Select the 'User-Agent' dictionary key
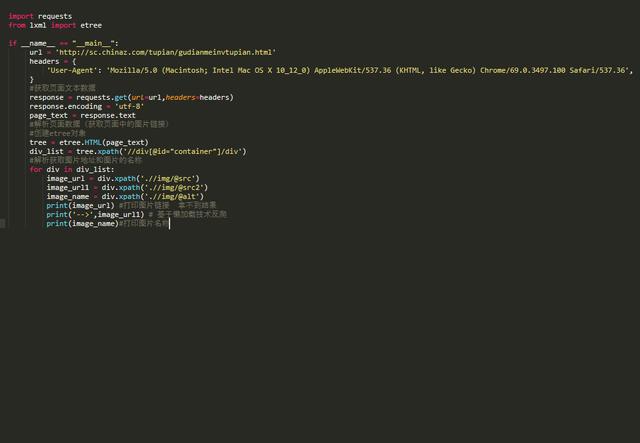640x443 pixels. tap(72, 70)
